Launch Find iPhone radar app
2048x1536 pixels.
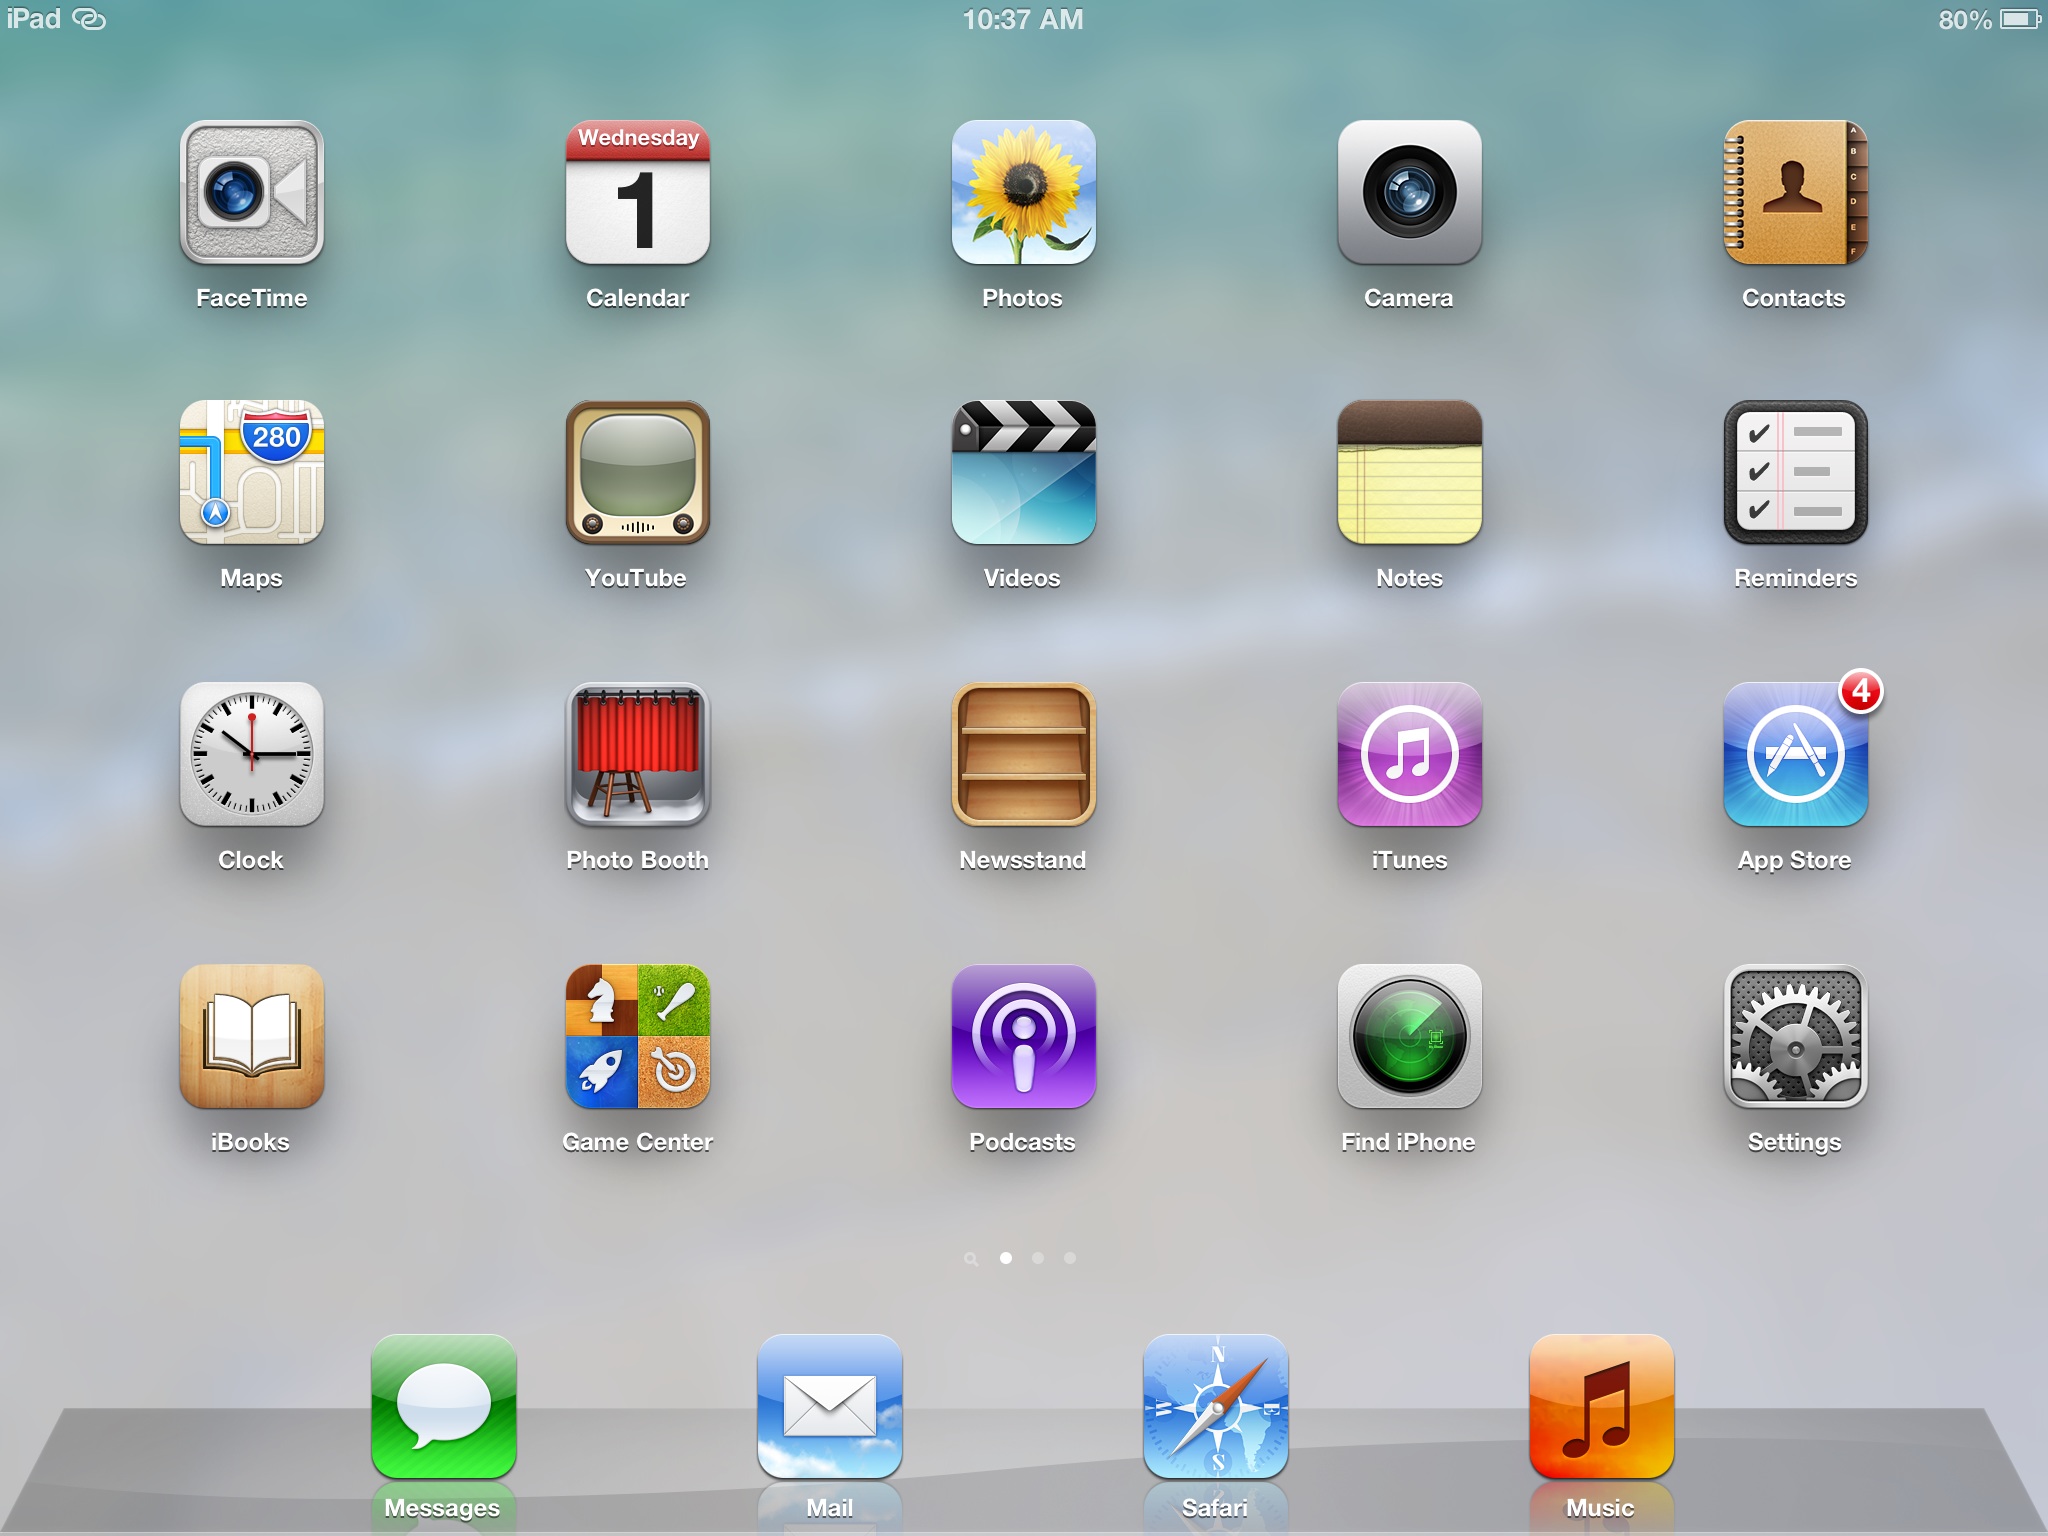point(1409,1036)
